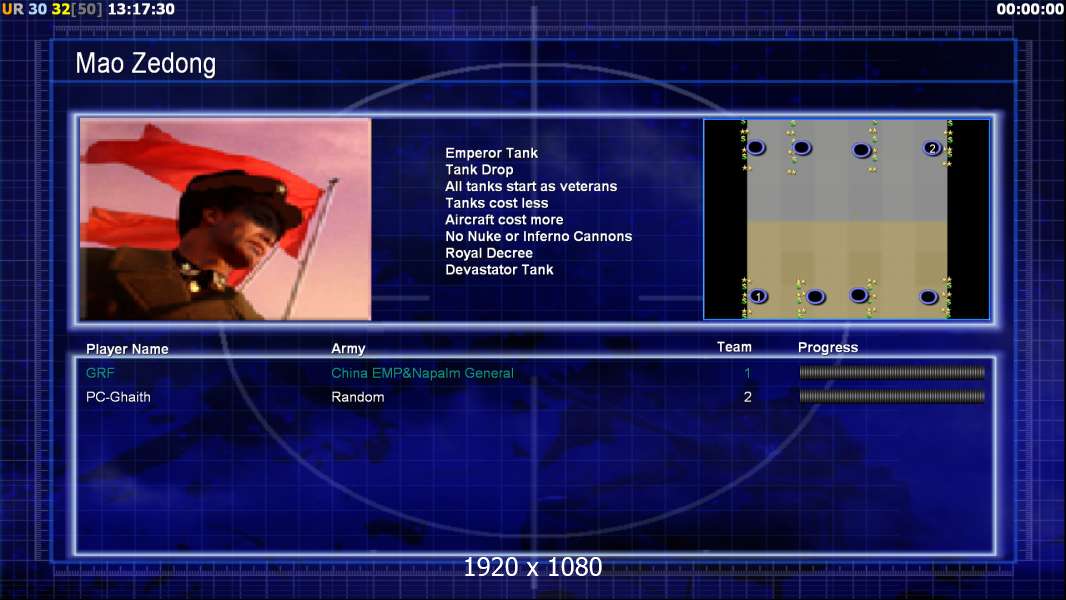Click the map preview thumbnail
The width and height of the screenshot is (1066, 600).
[x=846, y=219]
